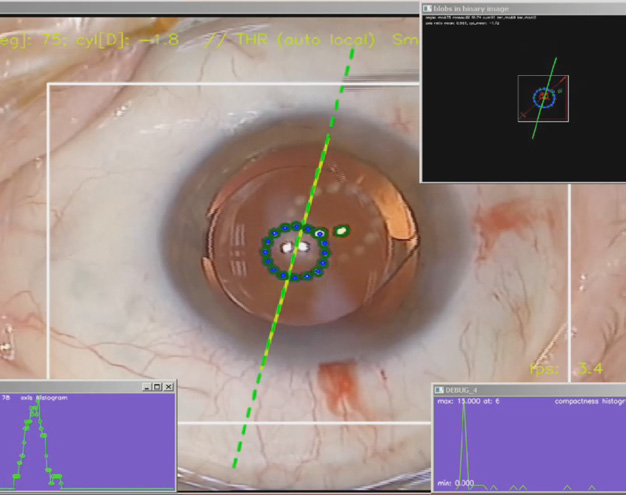
Task: Click the blobs in binary image window icon
Action: [428, 9]
